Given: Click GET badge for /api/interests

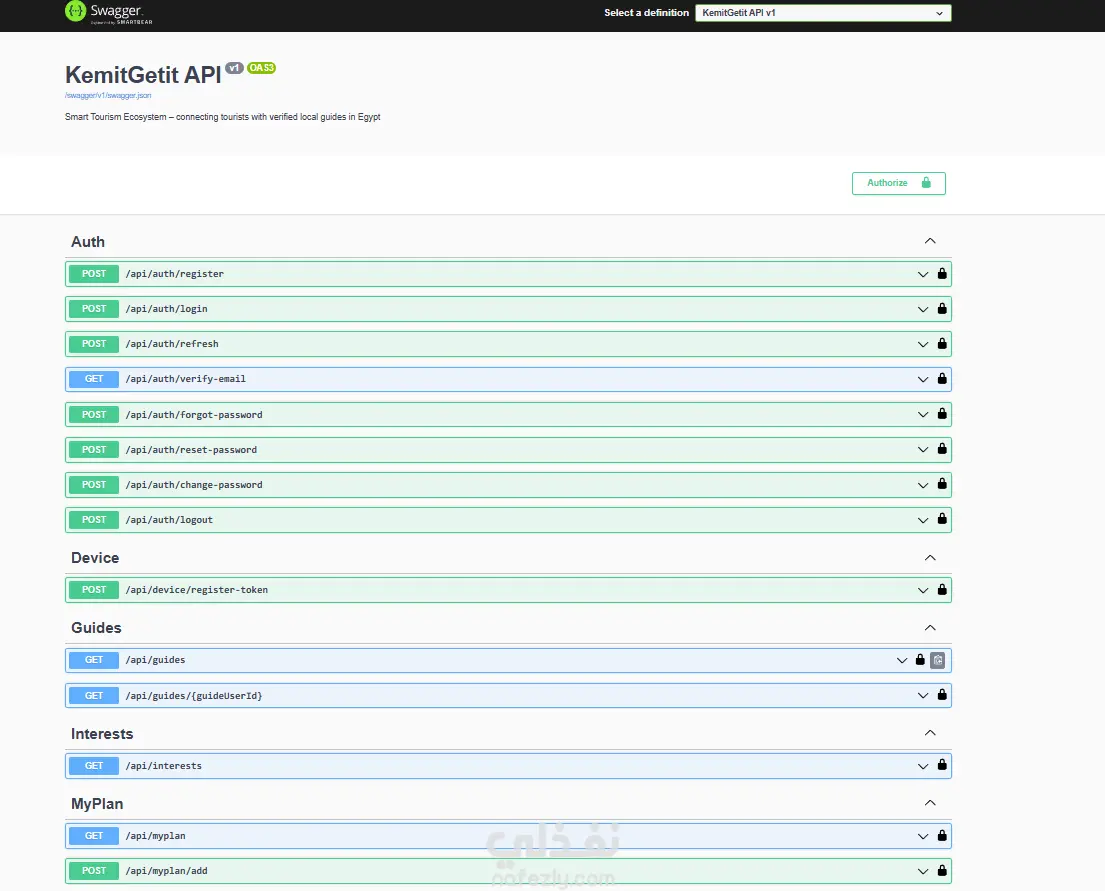Looking at the screenshot, I should click(x=94, y=766).
